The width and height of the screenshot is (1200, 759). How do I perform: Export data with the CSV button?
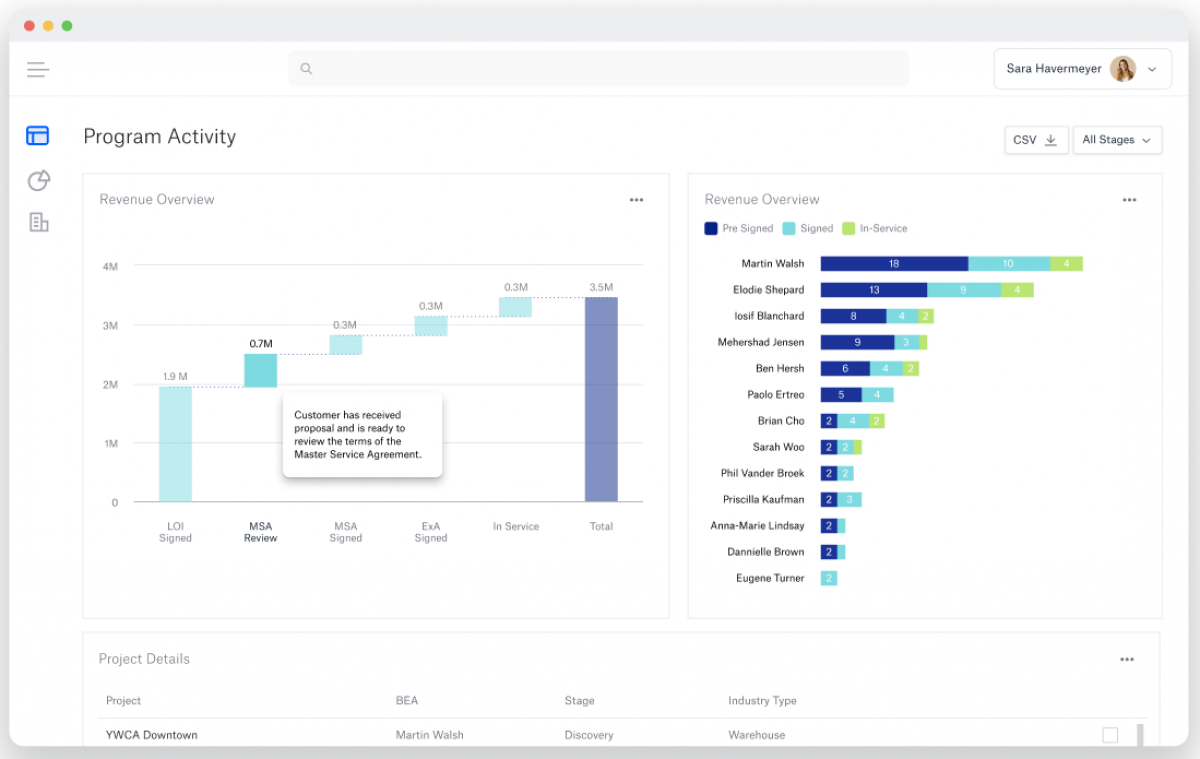(x=1036, y=140)
